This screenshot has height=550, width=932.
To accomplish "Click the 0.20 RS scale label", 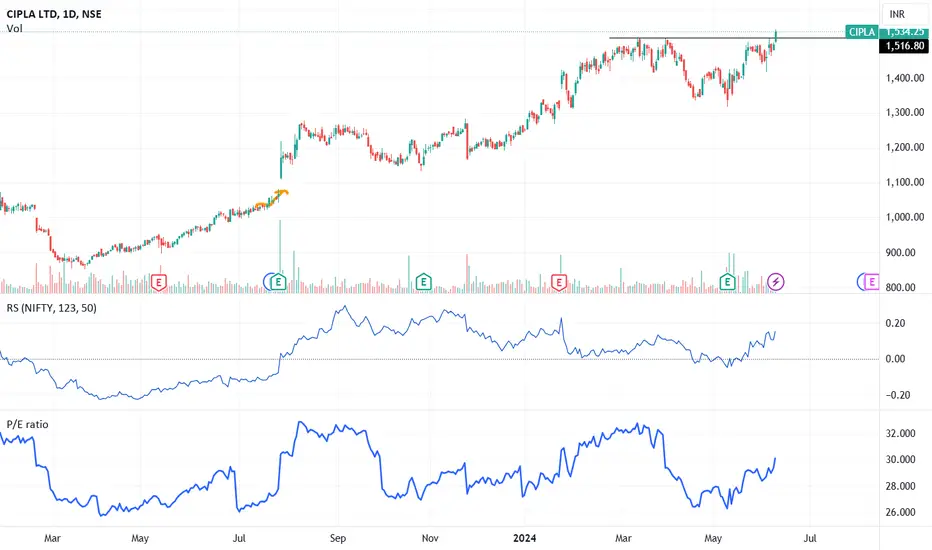I will 896,323.
